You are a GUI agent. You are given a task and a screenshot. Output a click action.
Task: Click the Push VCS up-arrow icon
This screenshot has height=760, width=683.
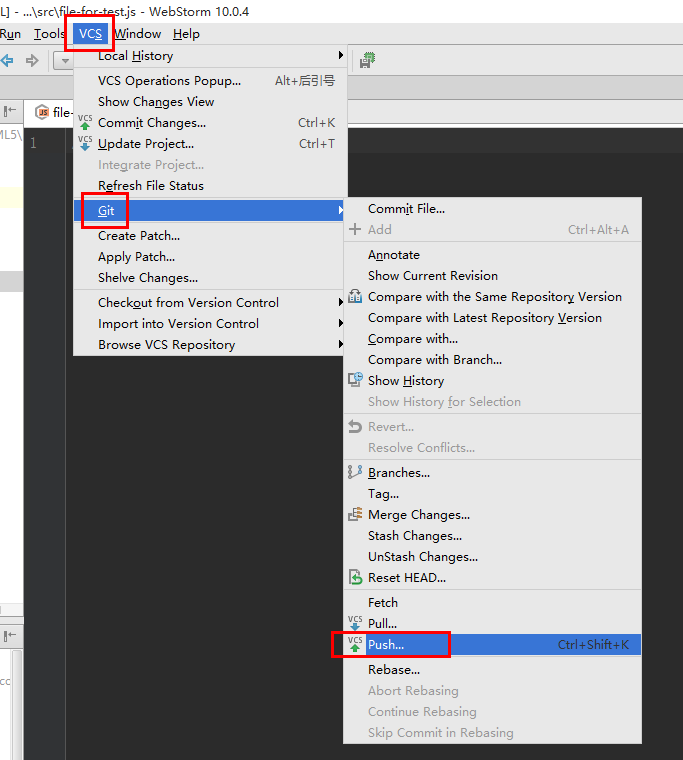(x=355, y=644)
